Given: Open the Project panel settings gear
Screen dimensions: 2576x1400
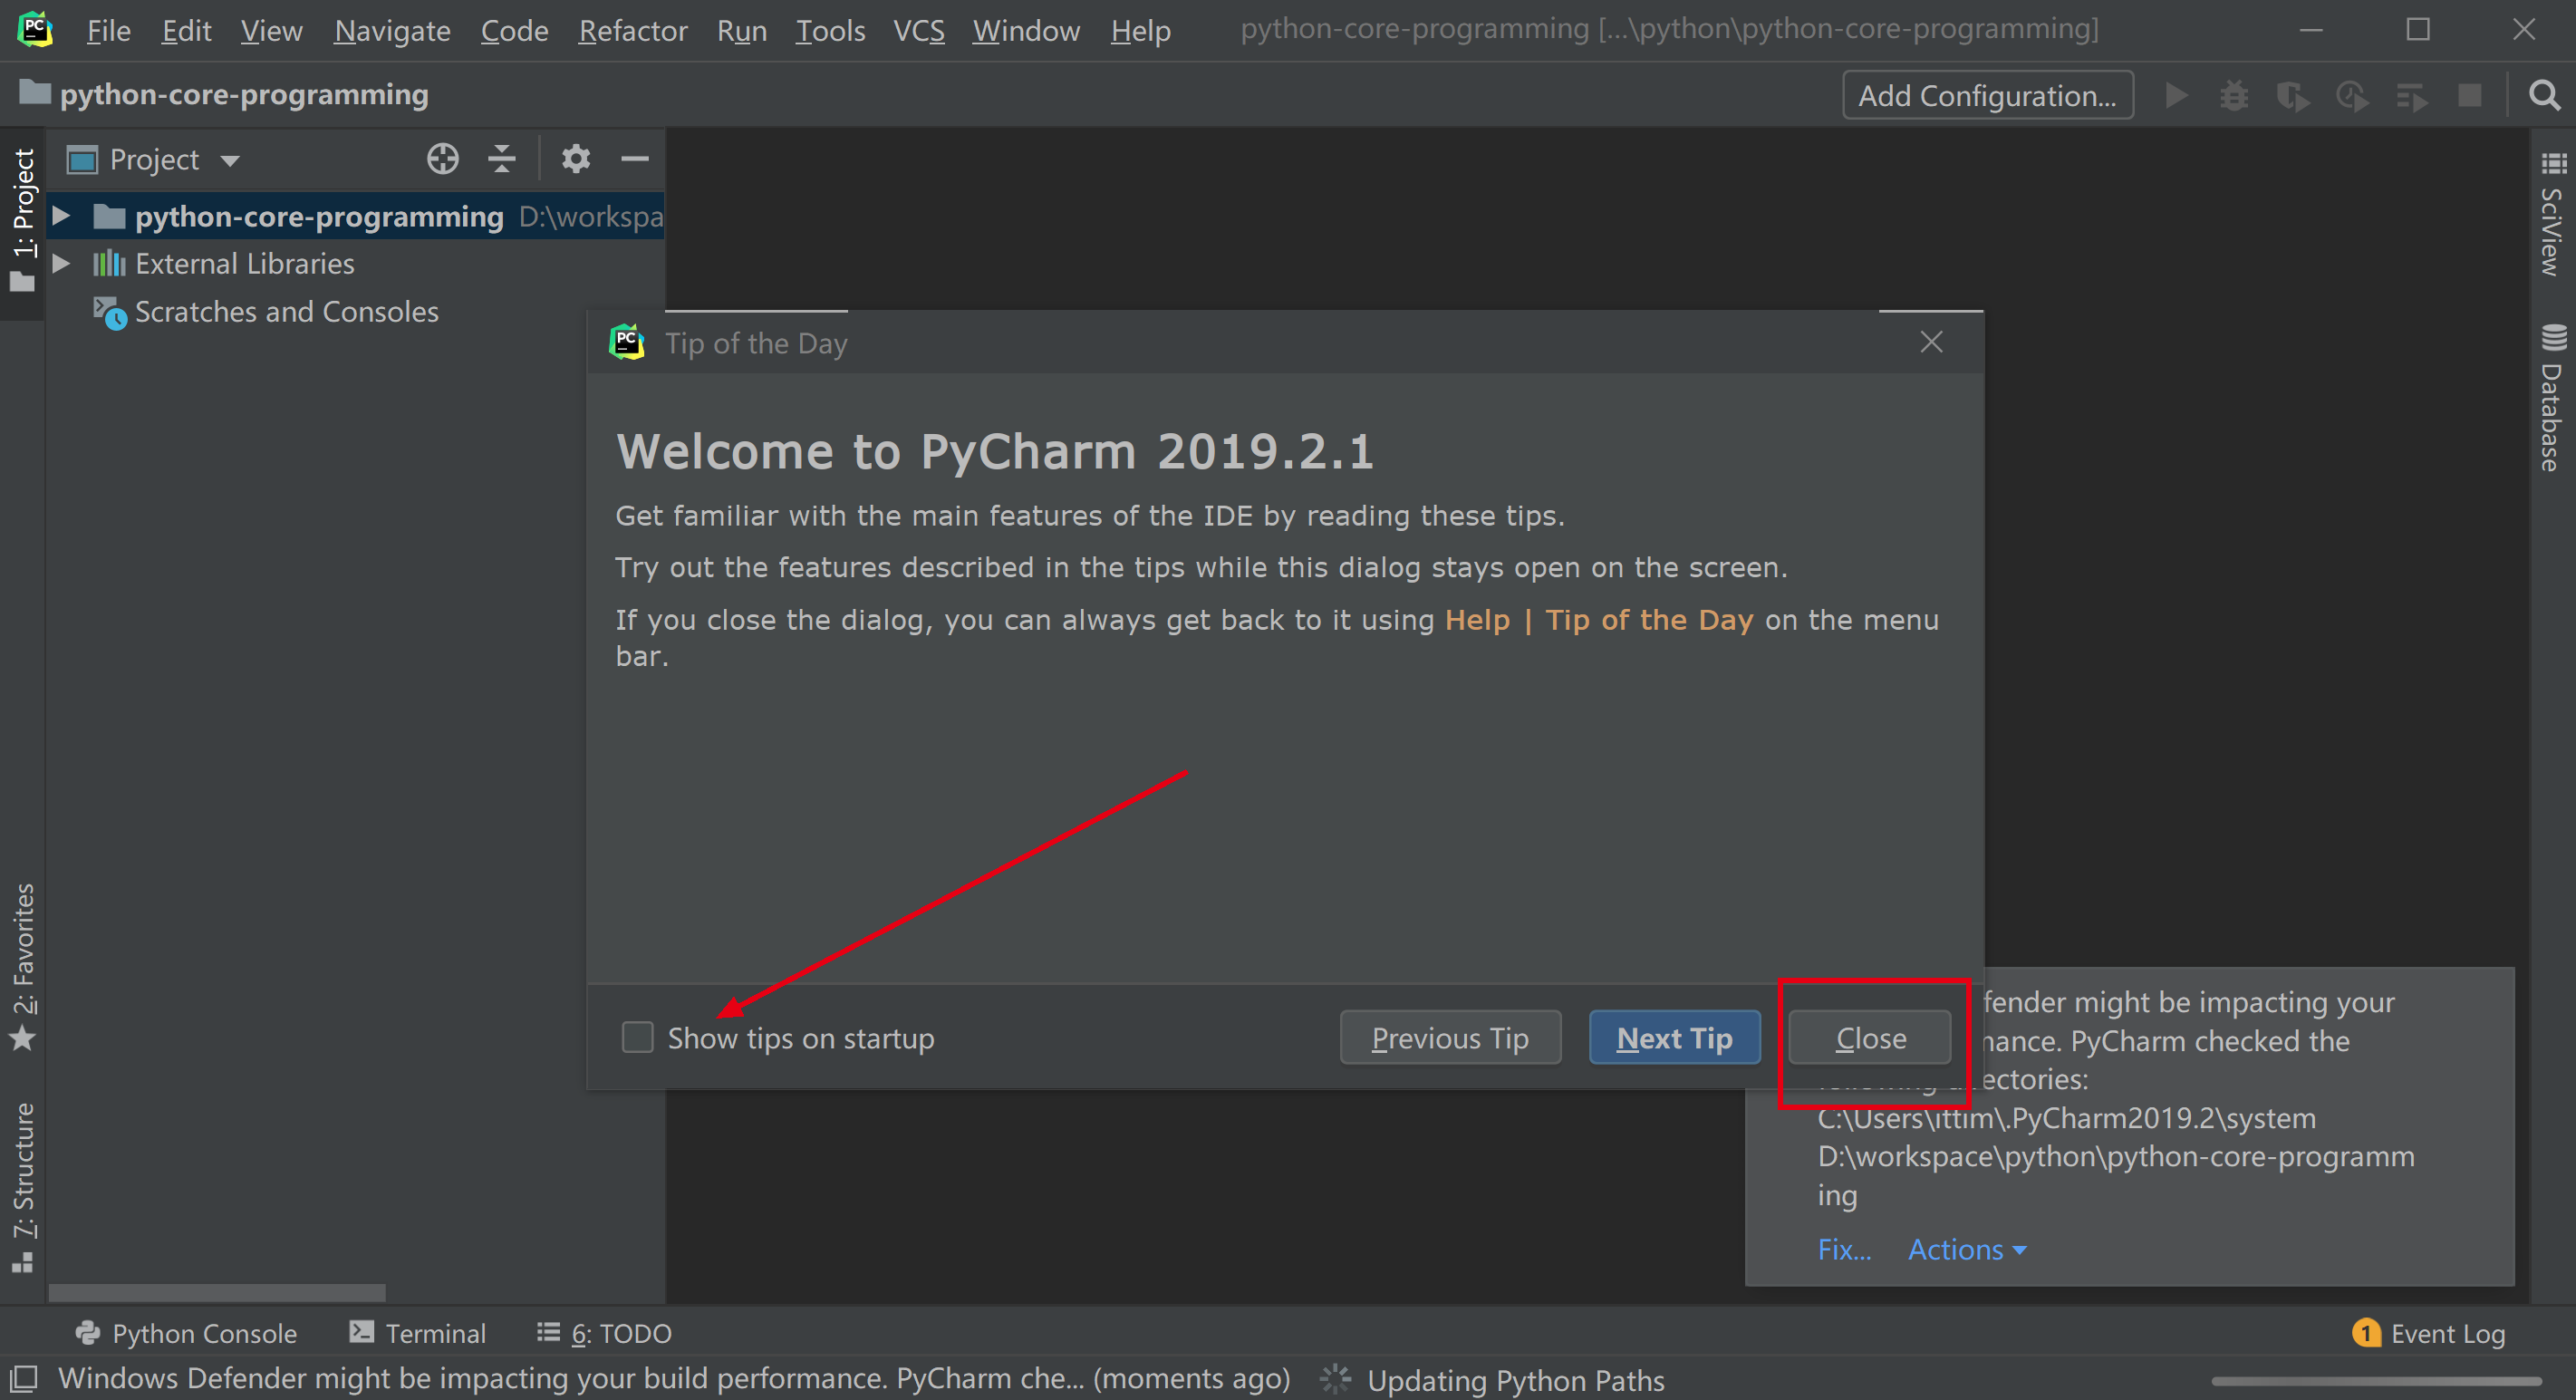Looking at the screenshot, I should tap(572, 159).
